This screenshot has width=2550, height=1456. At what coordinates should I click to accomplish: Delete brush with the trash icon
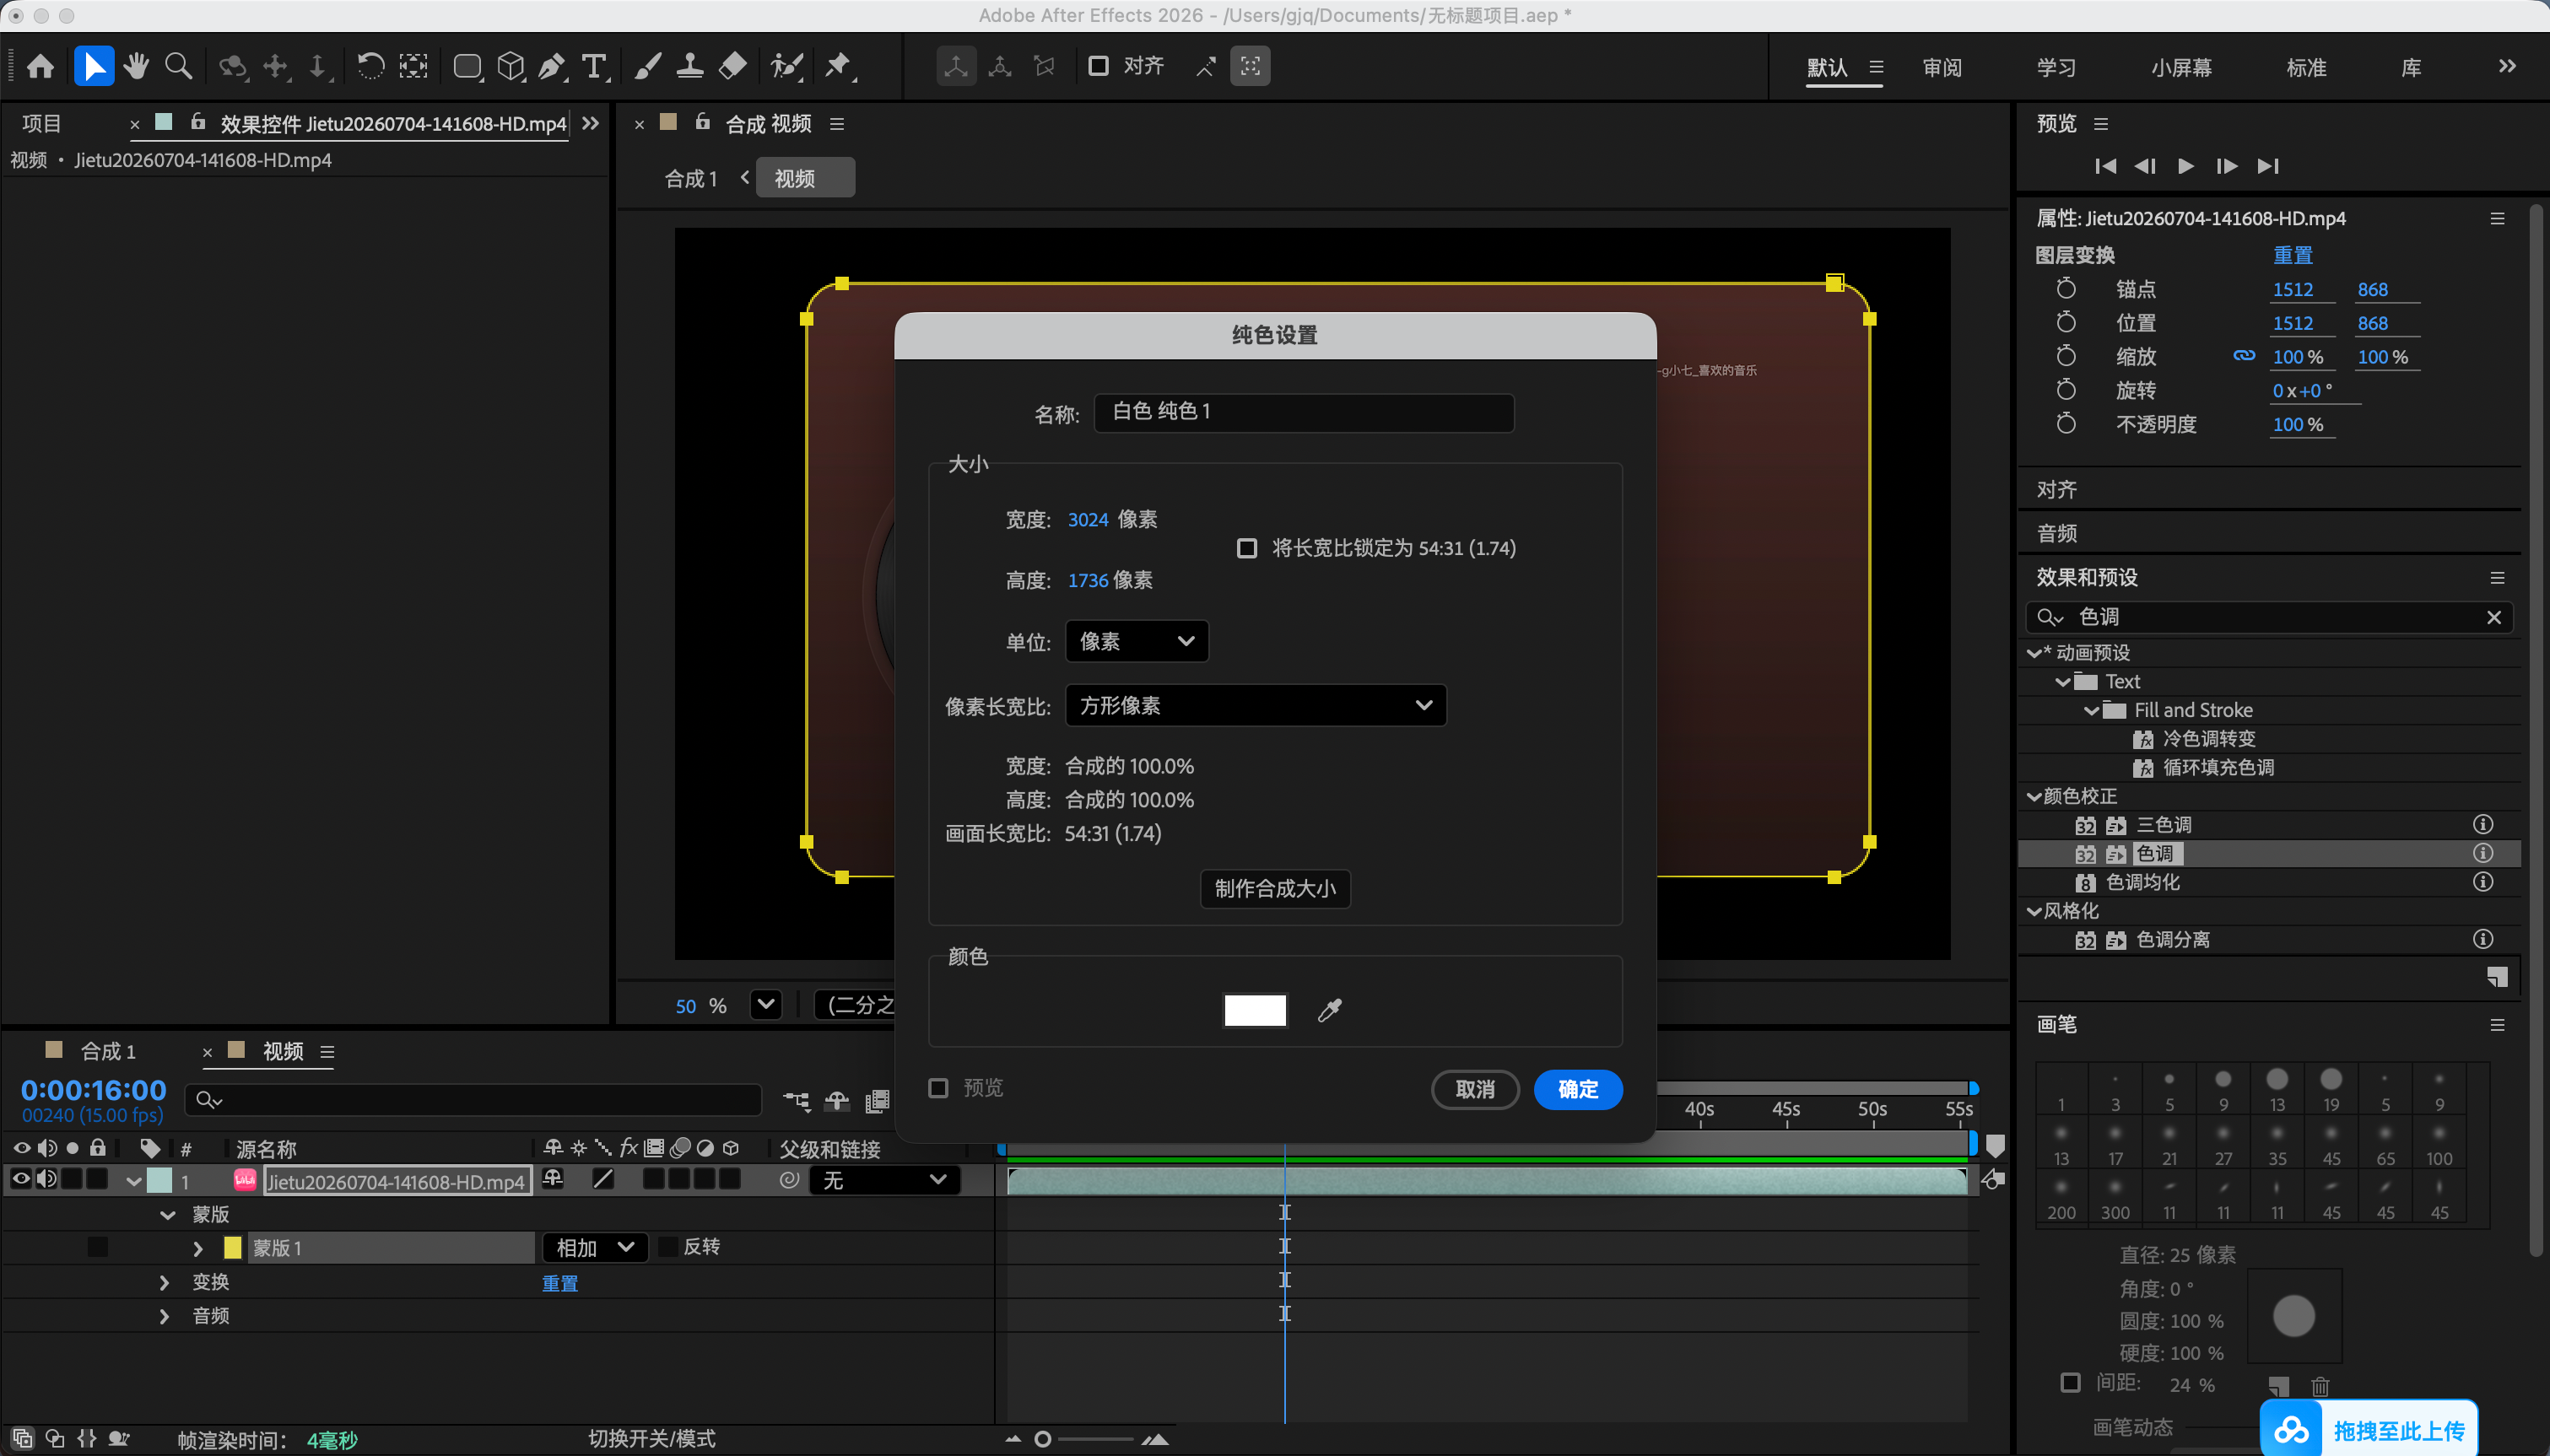[2320, 1386]
